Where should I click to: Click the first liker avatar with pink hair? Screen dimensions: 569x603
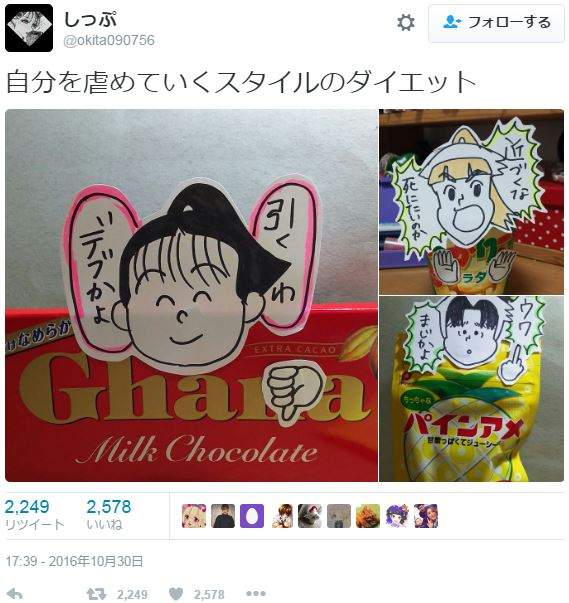(x=194, y=516)
